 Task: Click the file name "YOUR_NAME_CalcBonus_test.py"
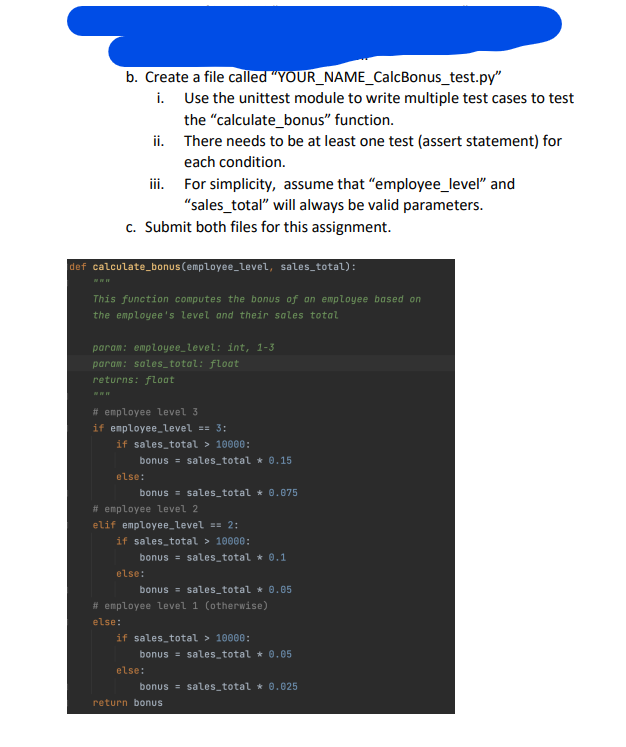coord(388,77)
